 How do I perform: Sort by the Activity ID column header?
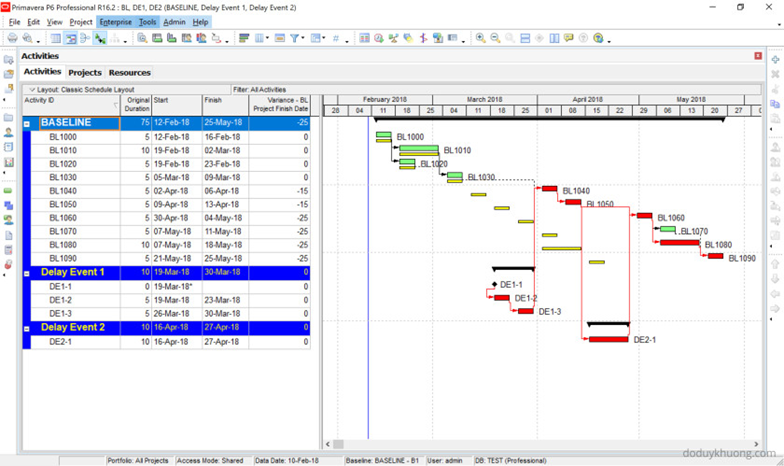coord(72,105)
